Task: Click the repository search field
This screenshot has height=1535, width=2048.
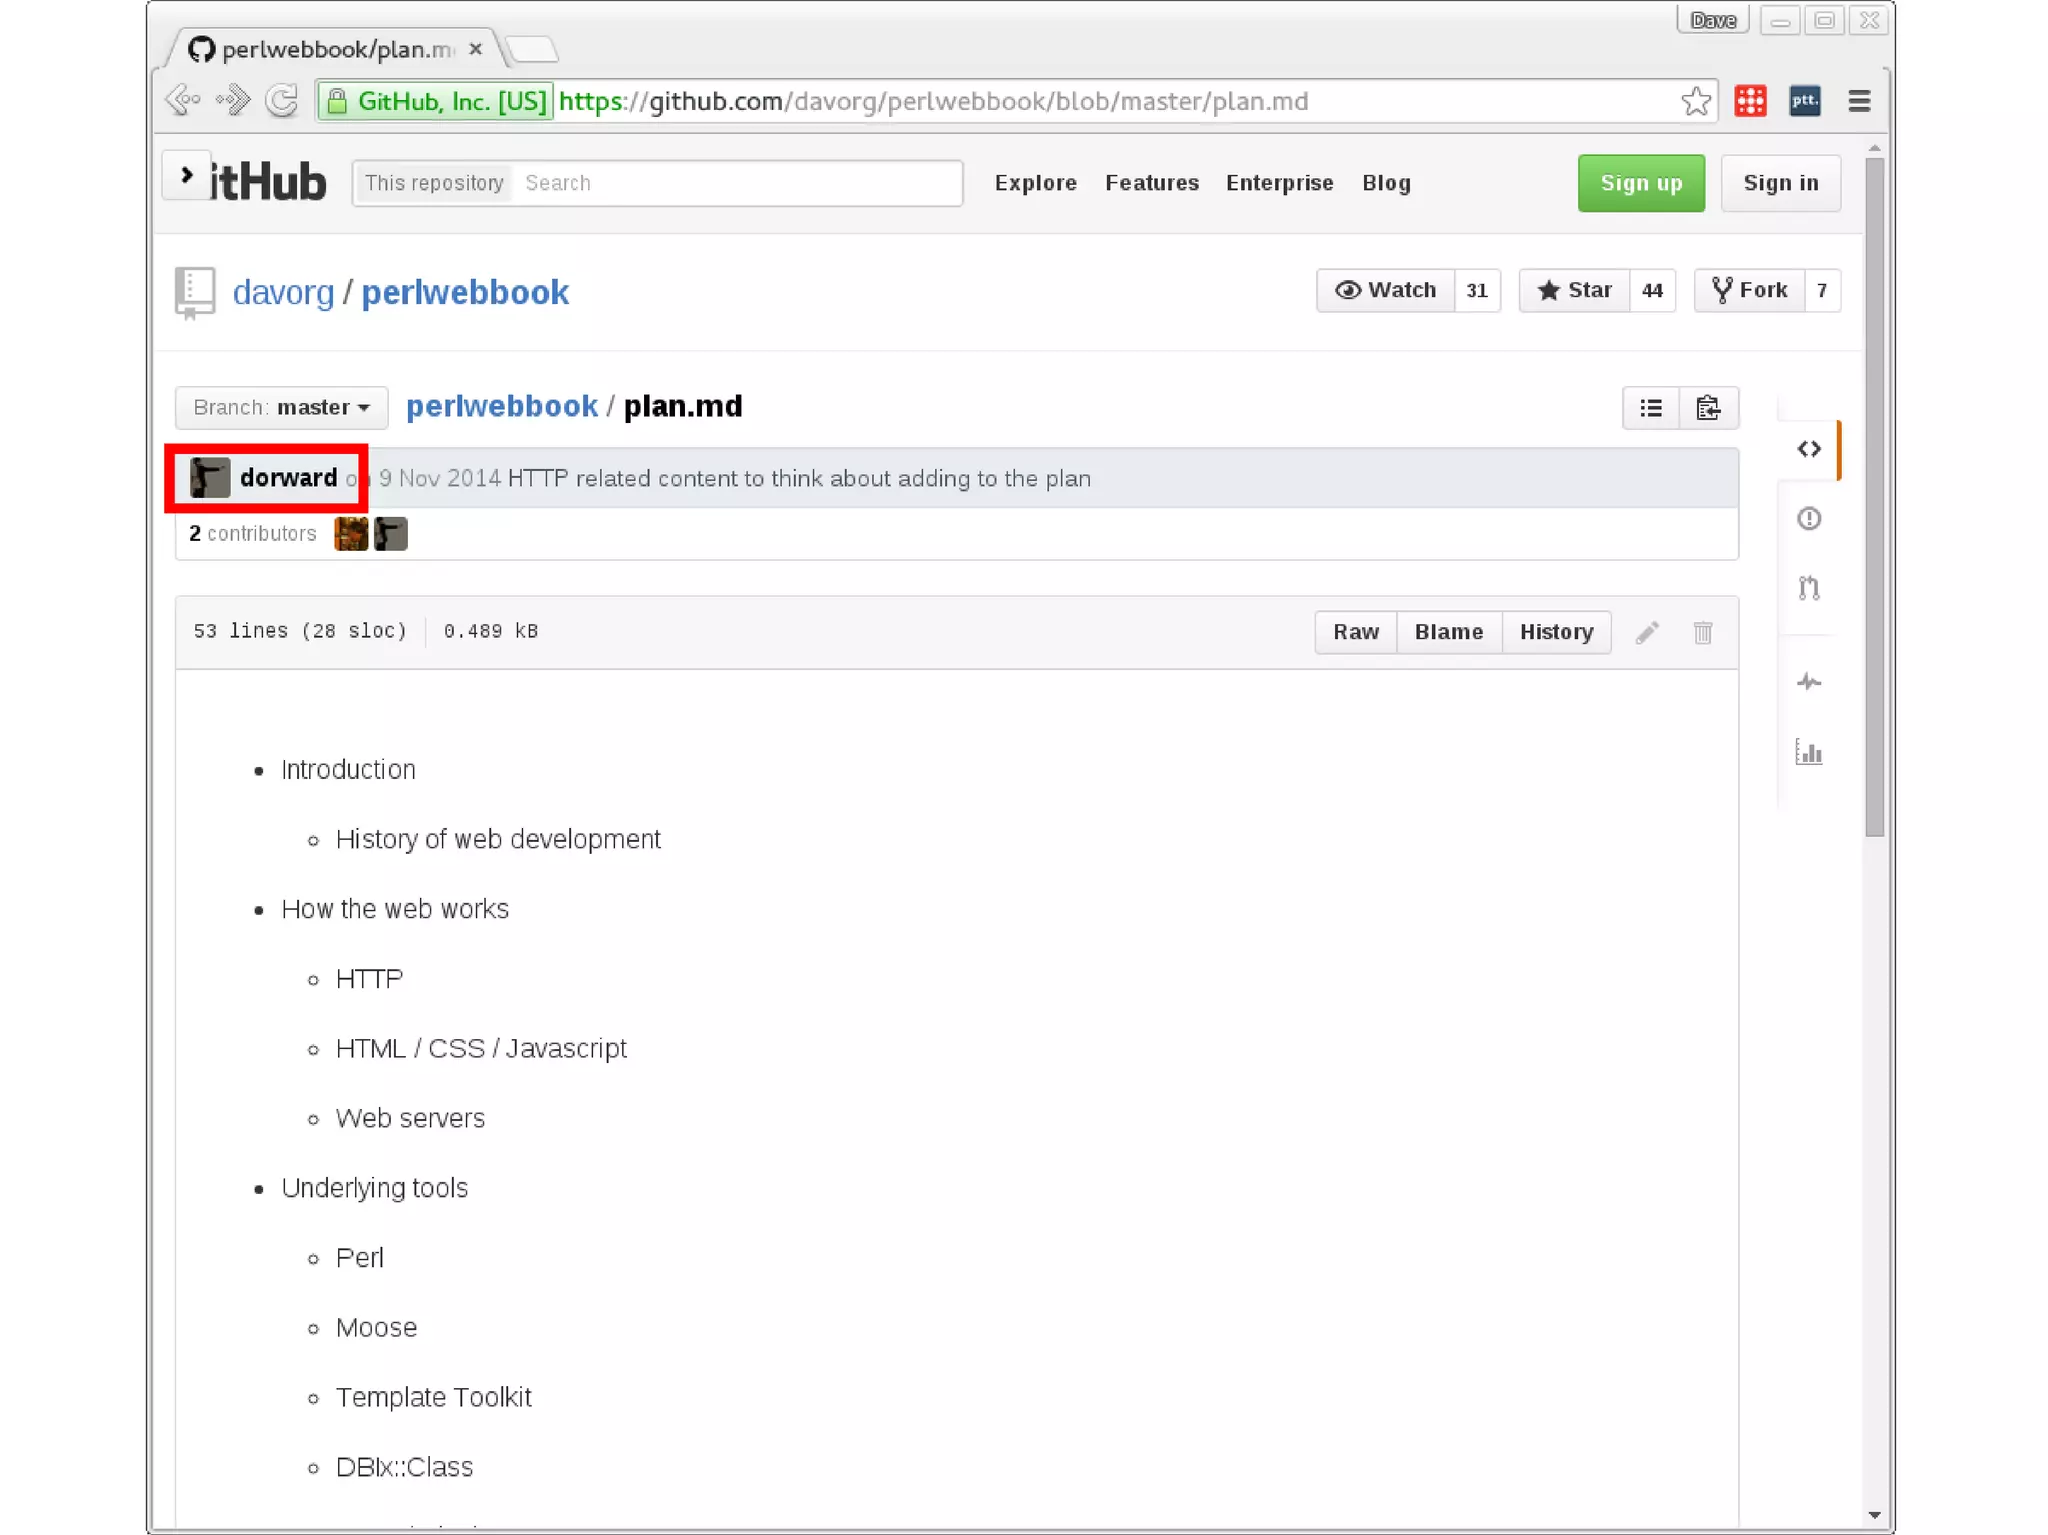Action: [x=737, y=183]
